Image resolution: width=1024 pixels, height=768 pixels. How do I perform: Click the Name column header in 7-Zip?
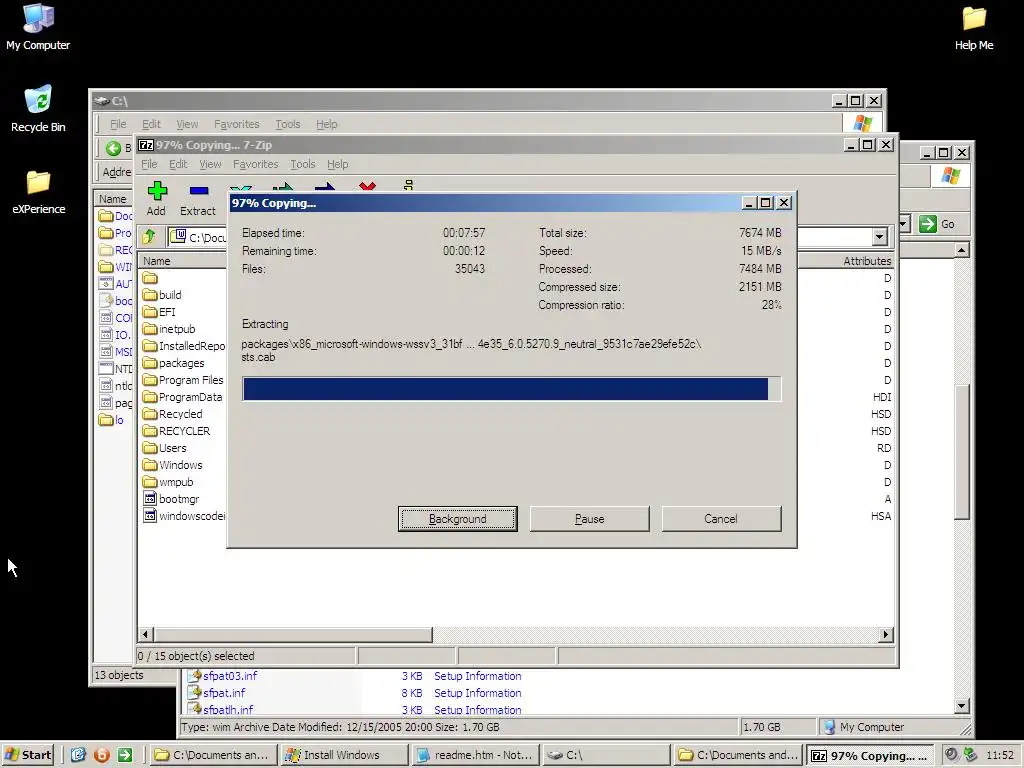(x=182, y=261)
